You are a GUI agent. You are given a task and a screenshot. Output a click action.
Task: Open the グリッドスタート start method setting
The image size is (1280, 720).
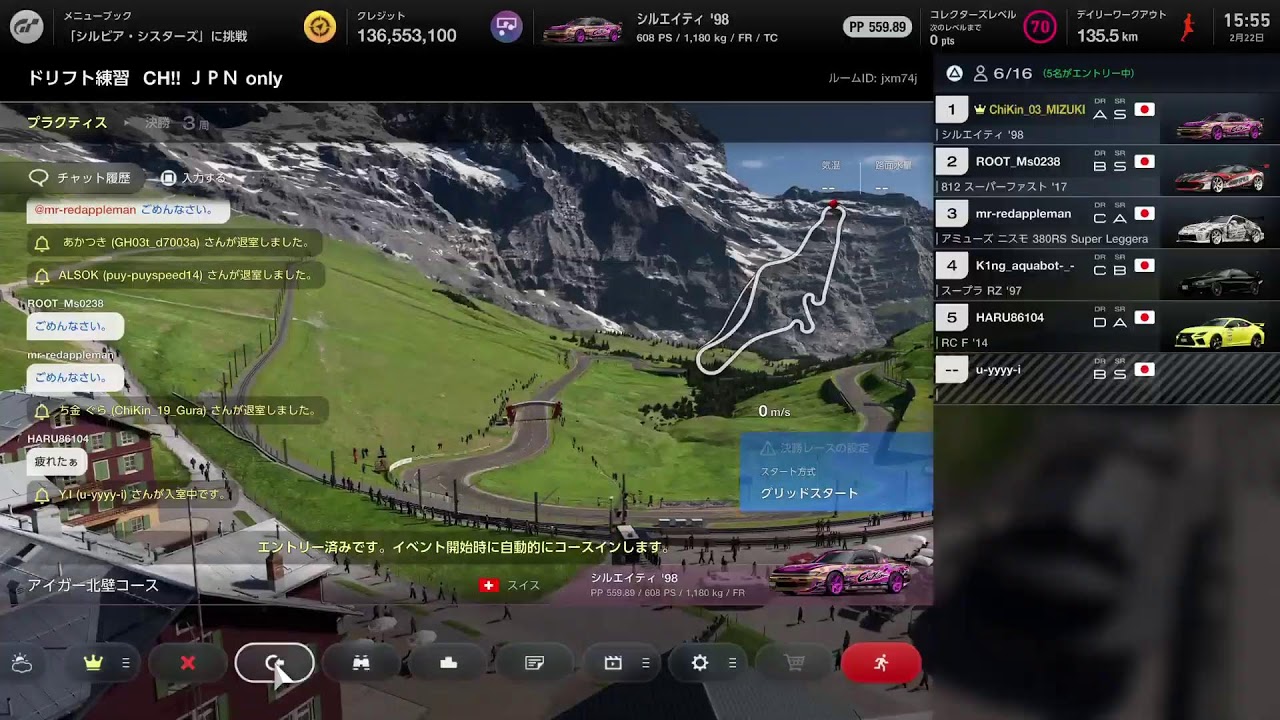809,493
